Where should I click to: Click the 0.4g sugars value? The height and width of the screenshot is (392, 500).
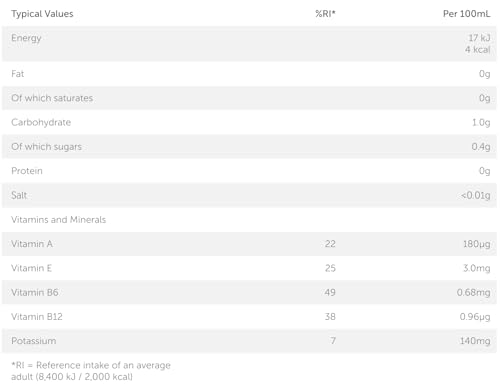[481, 147]
